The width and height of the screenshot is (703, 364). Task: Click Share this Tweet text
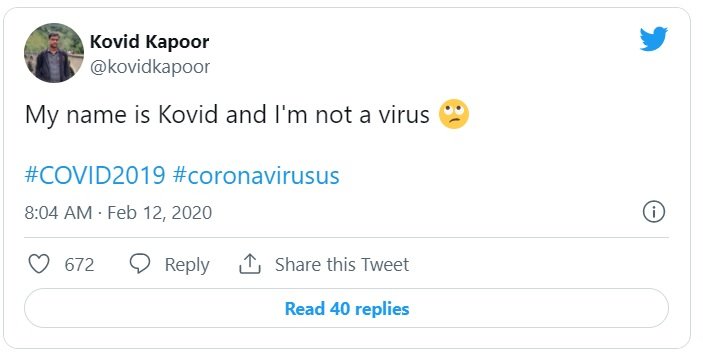point(342,264)
